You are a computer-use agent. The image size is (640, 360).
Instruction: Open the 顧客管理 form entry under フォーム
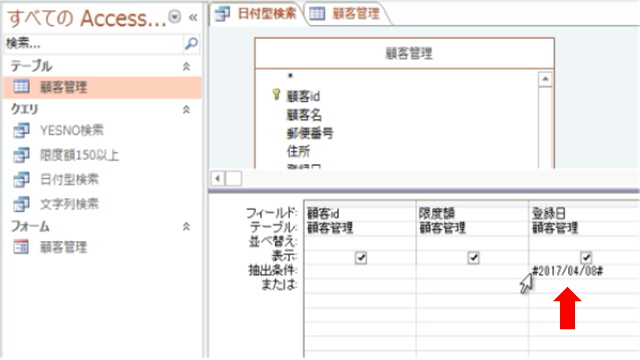point(63,247)
